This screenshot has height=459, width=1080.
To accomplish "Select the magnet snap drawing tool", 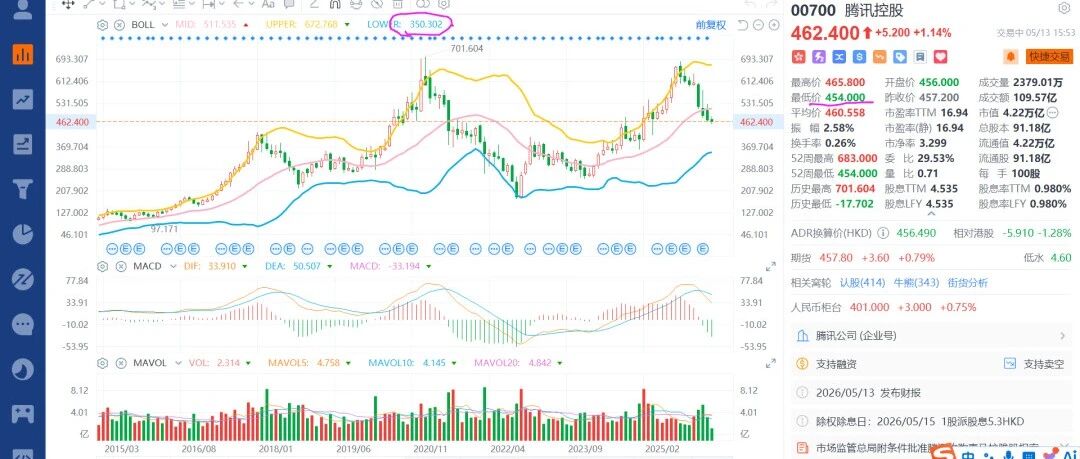I will (x=335, y=4).
